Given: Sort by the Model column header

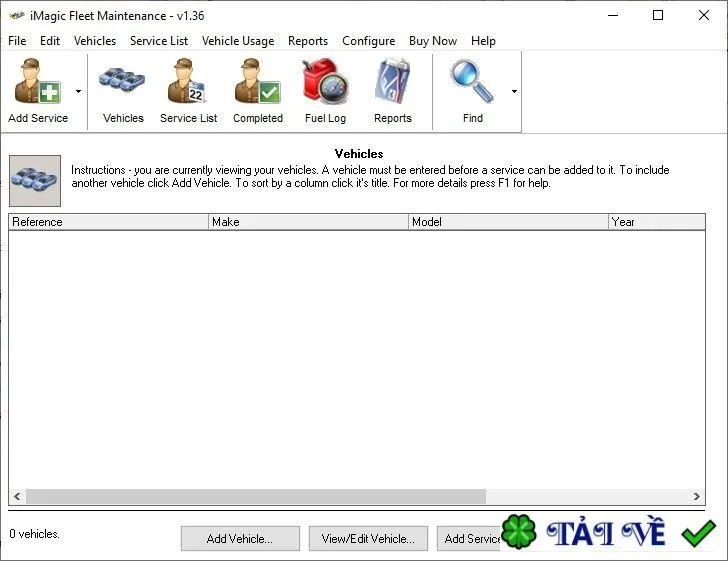Looking at the screenshot, I should click(508, 222).
